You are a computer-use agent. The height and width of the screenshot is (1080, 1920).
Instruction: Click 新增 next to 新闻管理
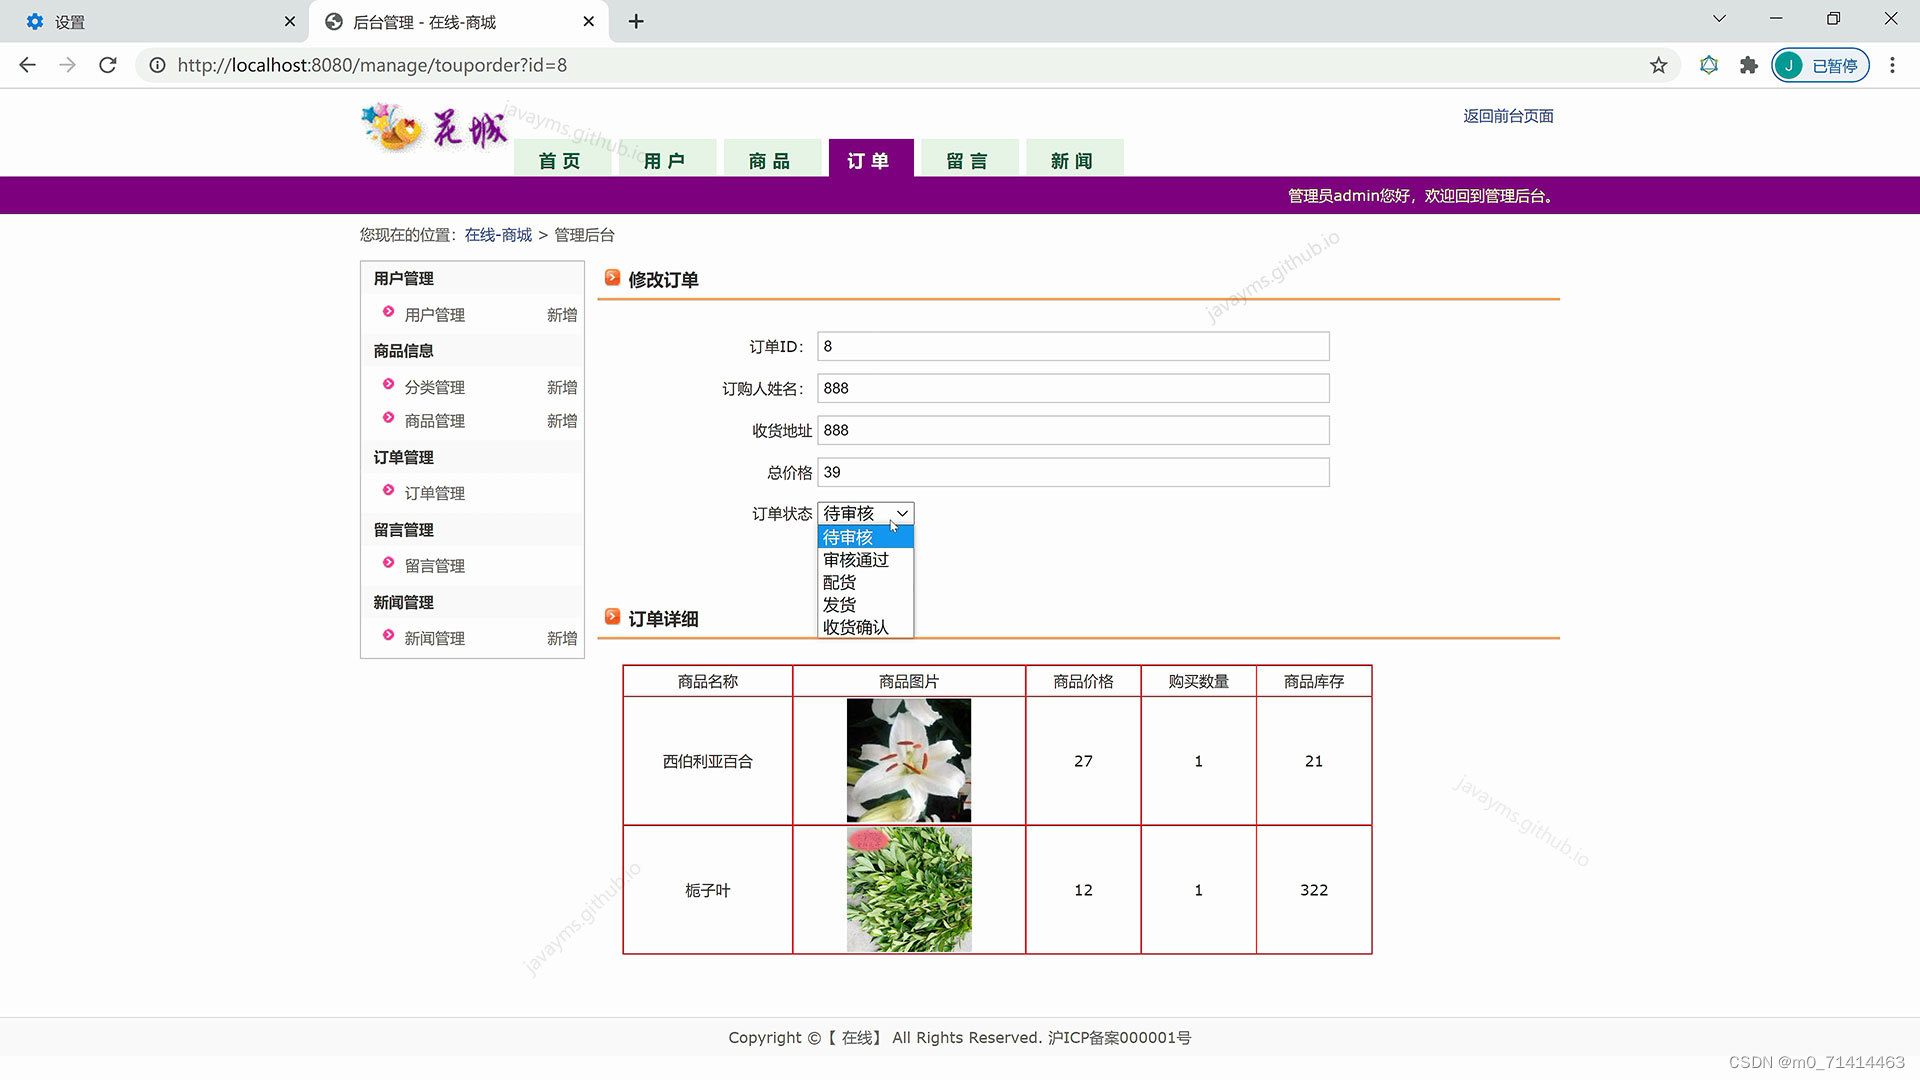(x=562, y=638)
